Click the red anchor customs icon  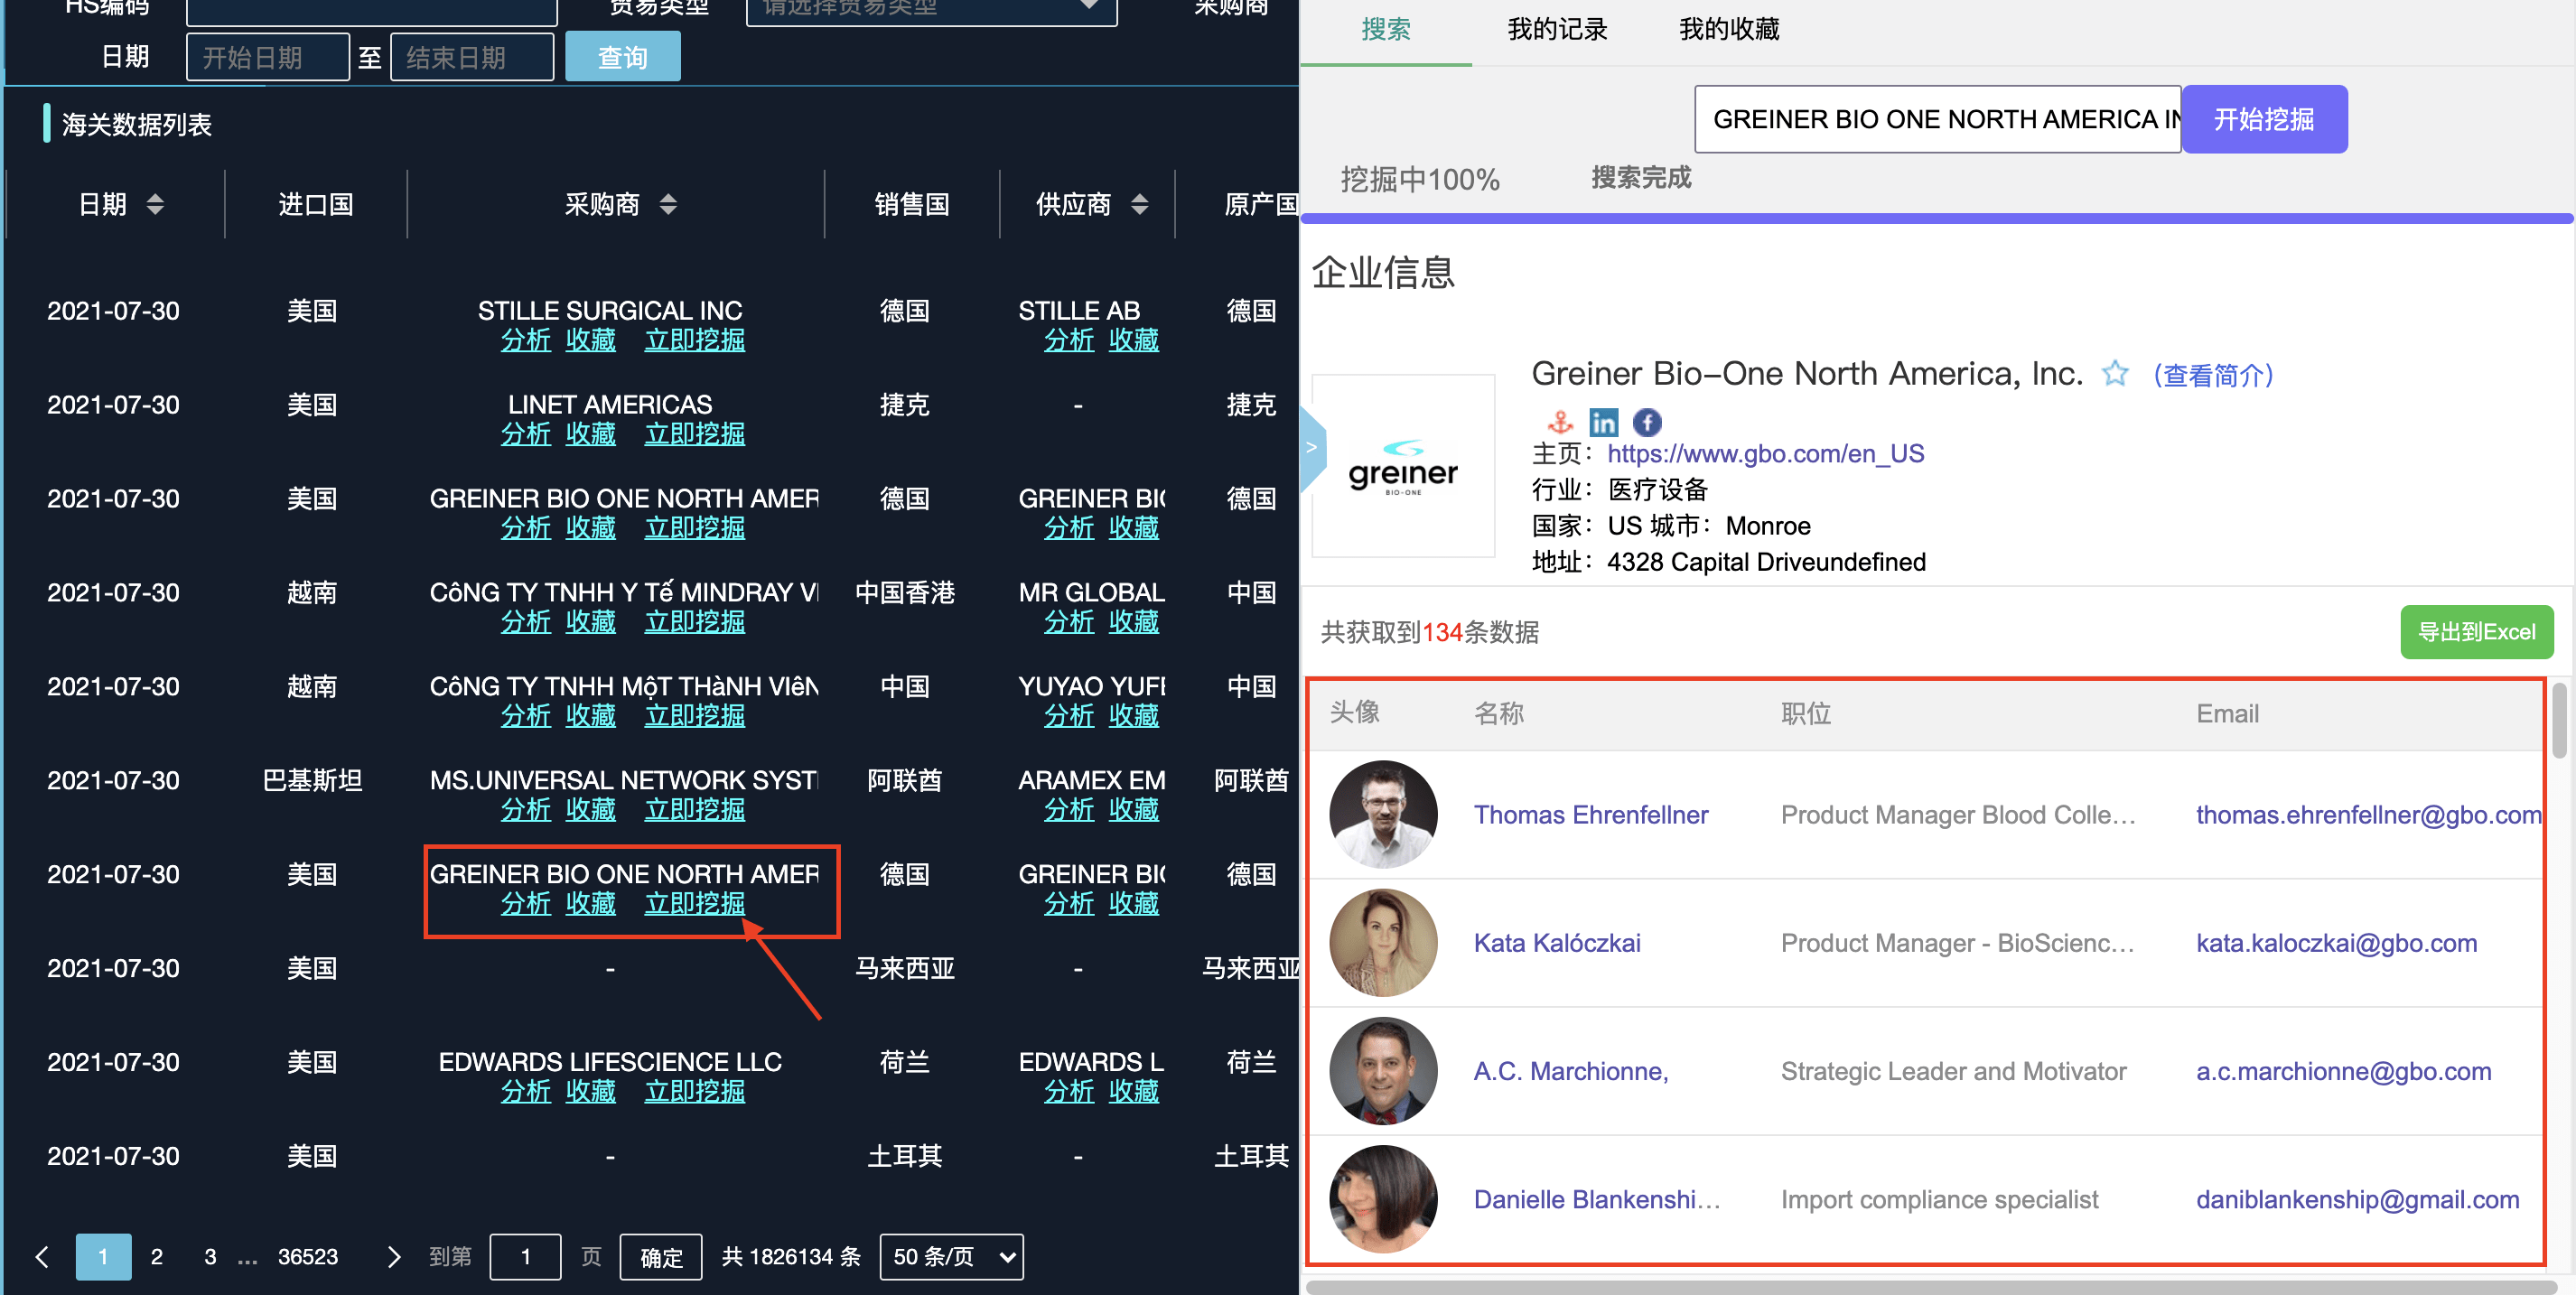tap(1560, 423)
